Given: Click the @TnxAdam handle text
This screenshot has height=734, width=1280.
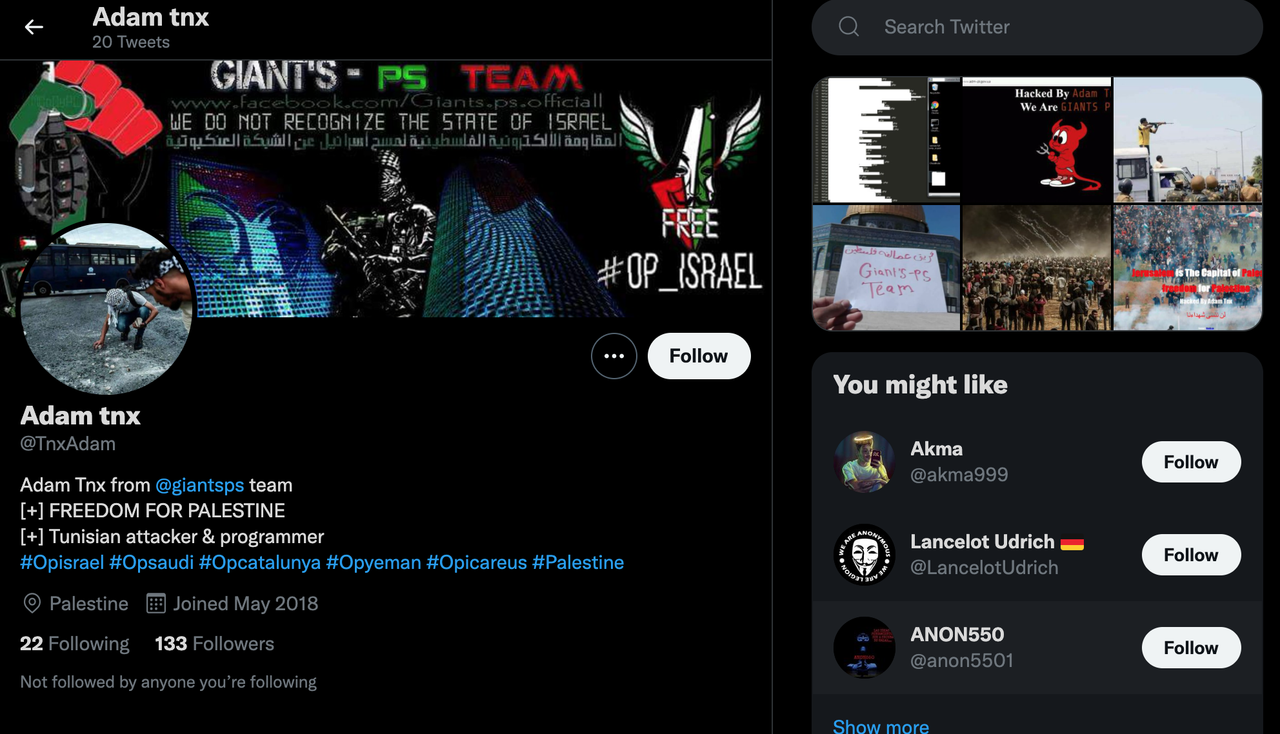Looking at the screenshot, I should [68, 444].
